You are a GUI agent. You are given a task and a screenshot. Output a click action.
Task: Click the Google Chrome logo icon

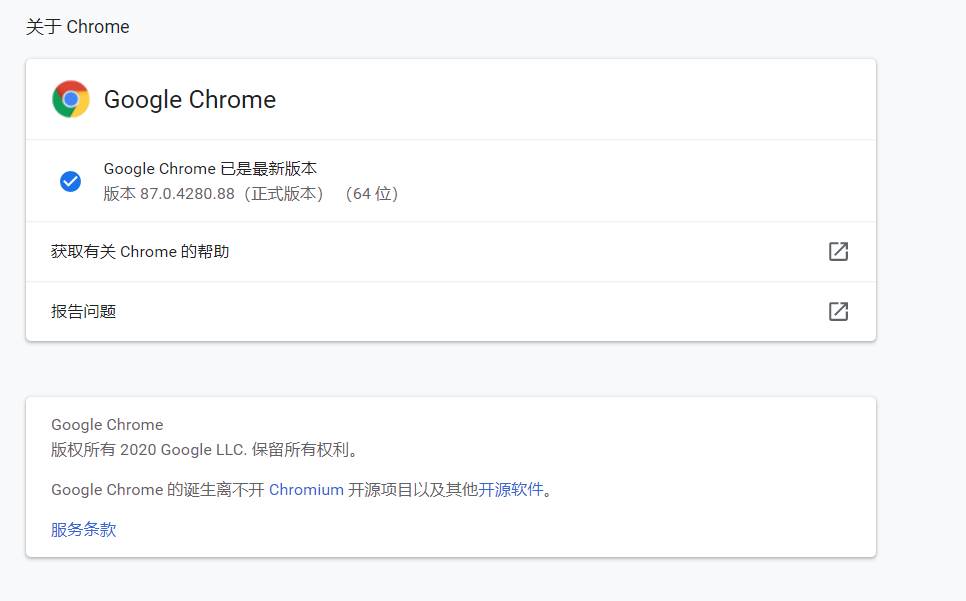71,99
